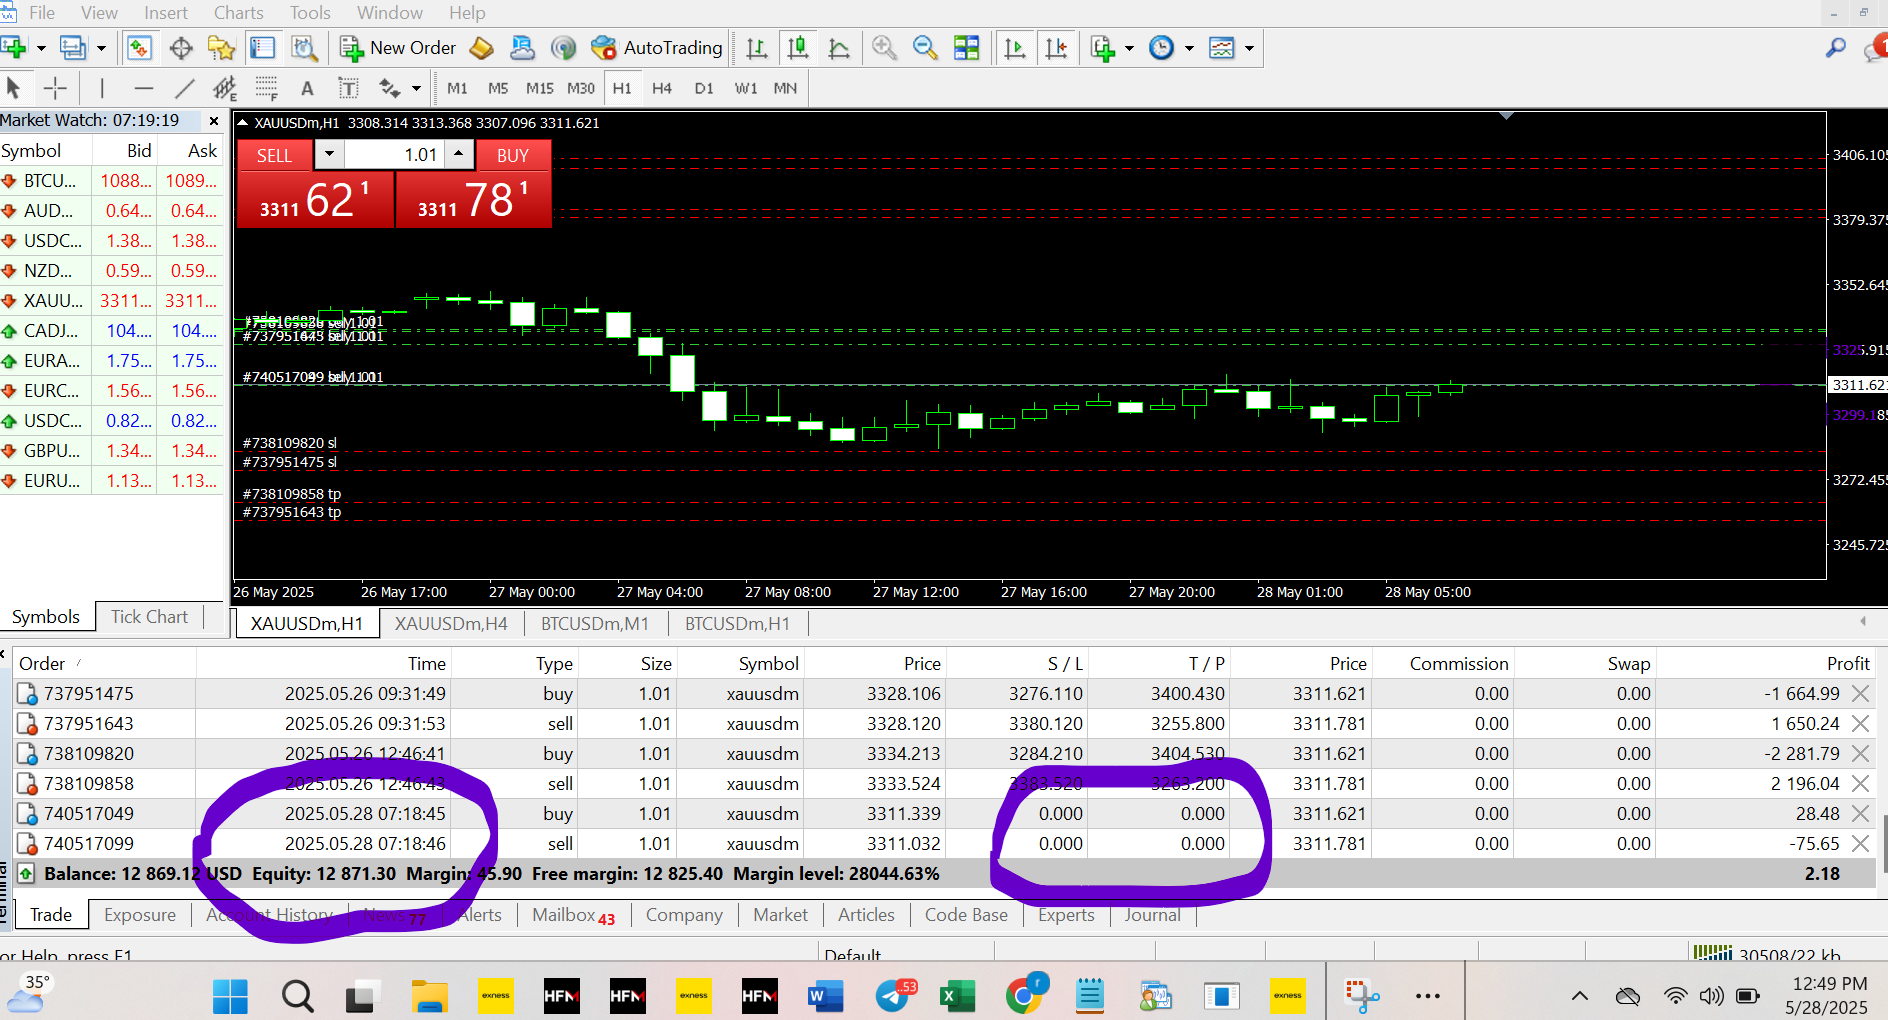The image size is (1888, 1020).
Task: Open Excel from the taskbar
Action: click(x=957, y=996)
